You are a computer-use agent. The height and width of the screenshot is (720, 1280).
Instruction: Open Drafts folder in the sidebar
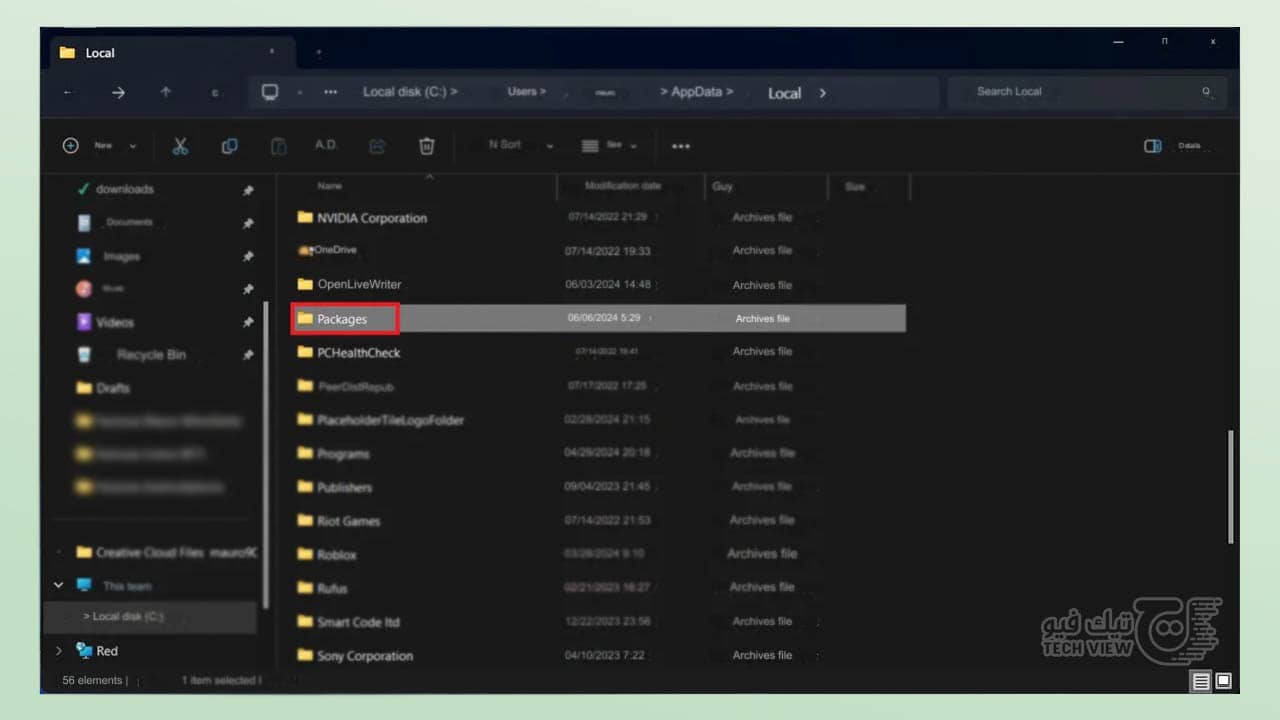pyautogui.click(x=113, y=388)
